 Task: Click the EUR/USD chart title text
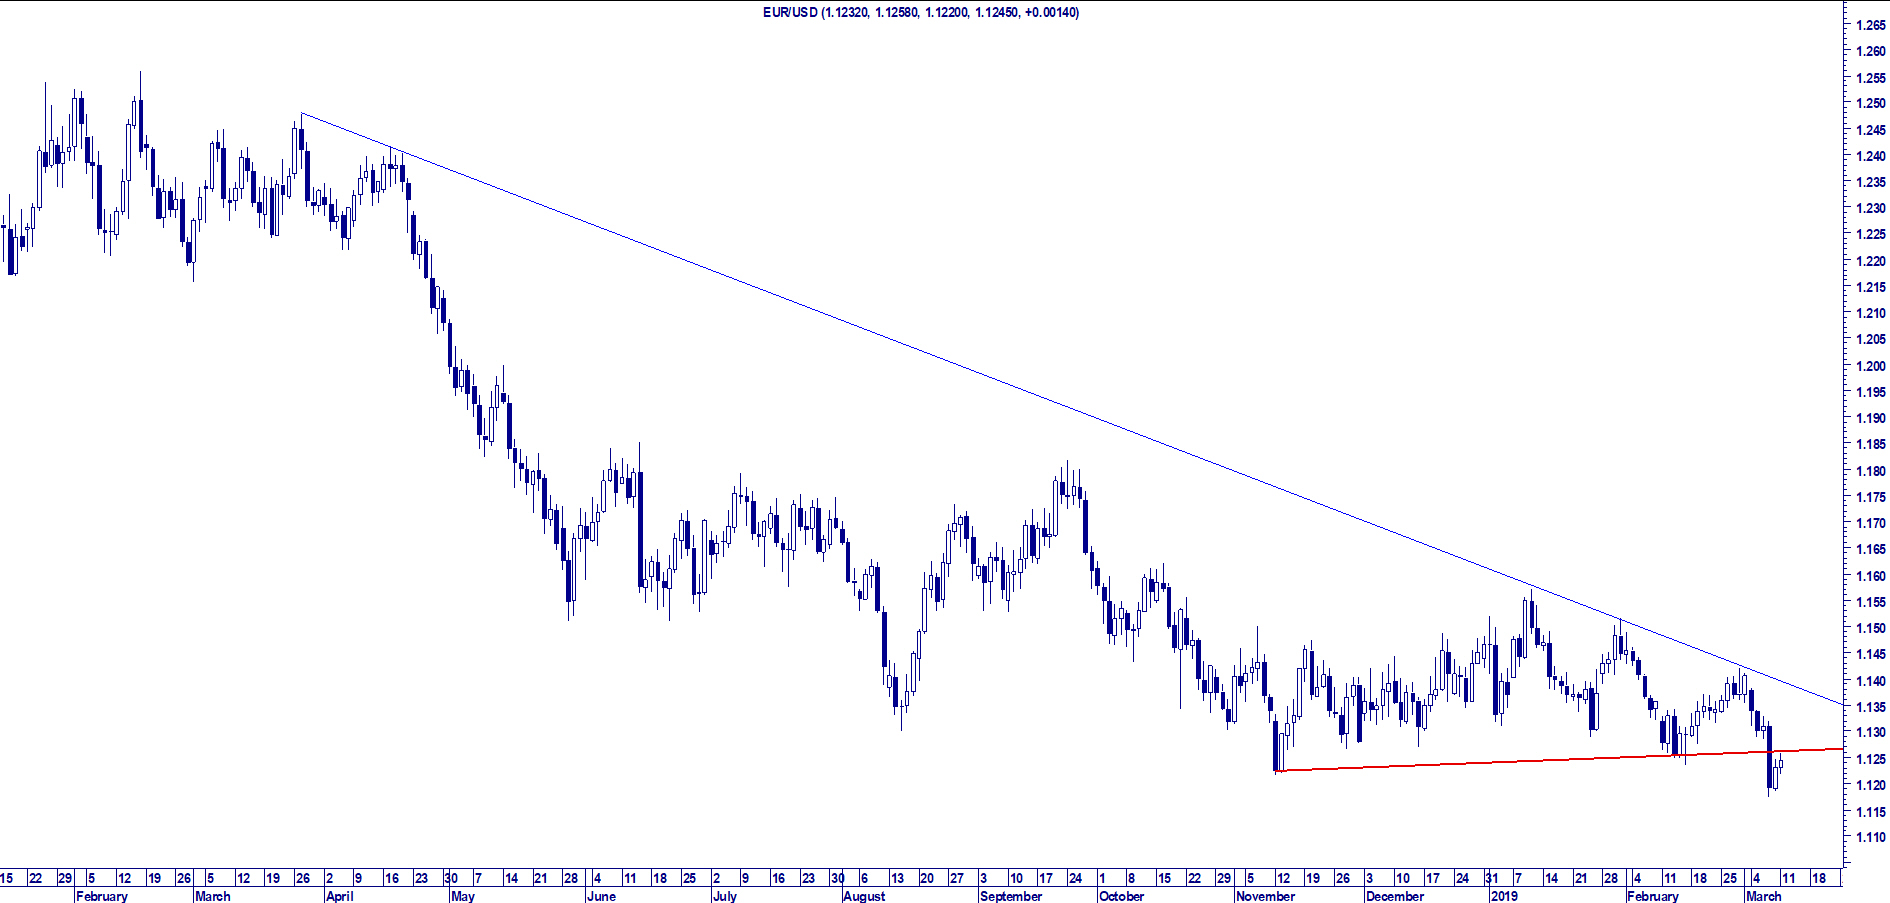921,12
